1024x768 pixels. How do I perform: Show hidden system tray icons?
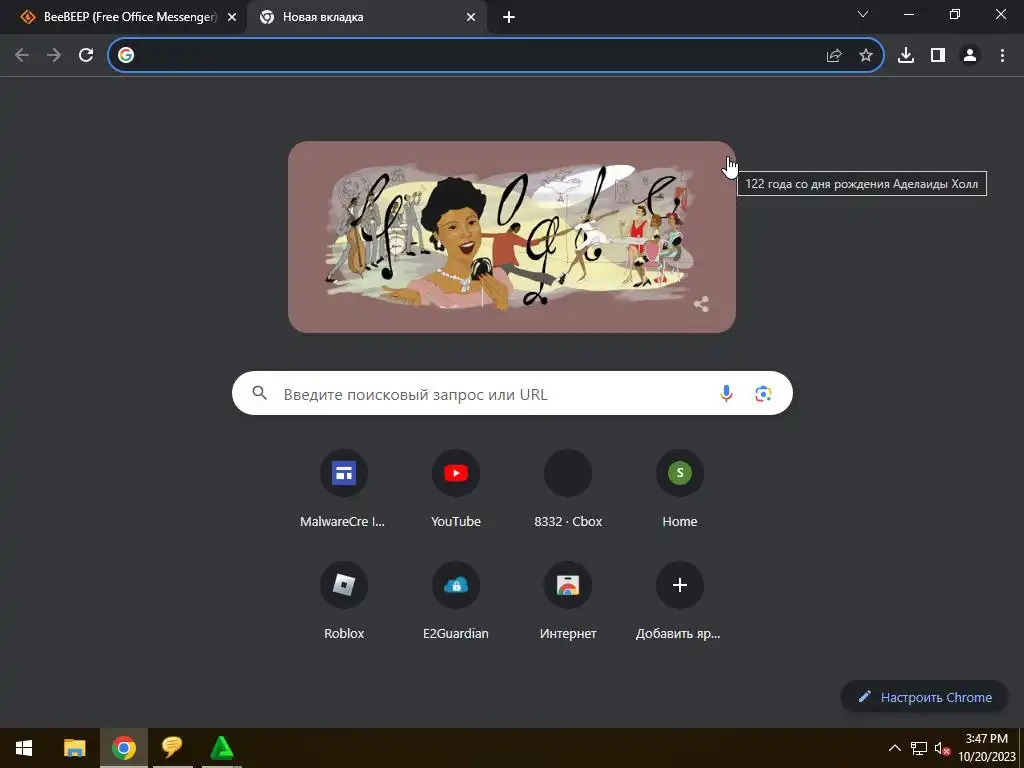tap(895, 748)
